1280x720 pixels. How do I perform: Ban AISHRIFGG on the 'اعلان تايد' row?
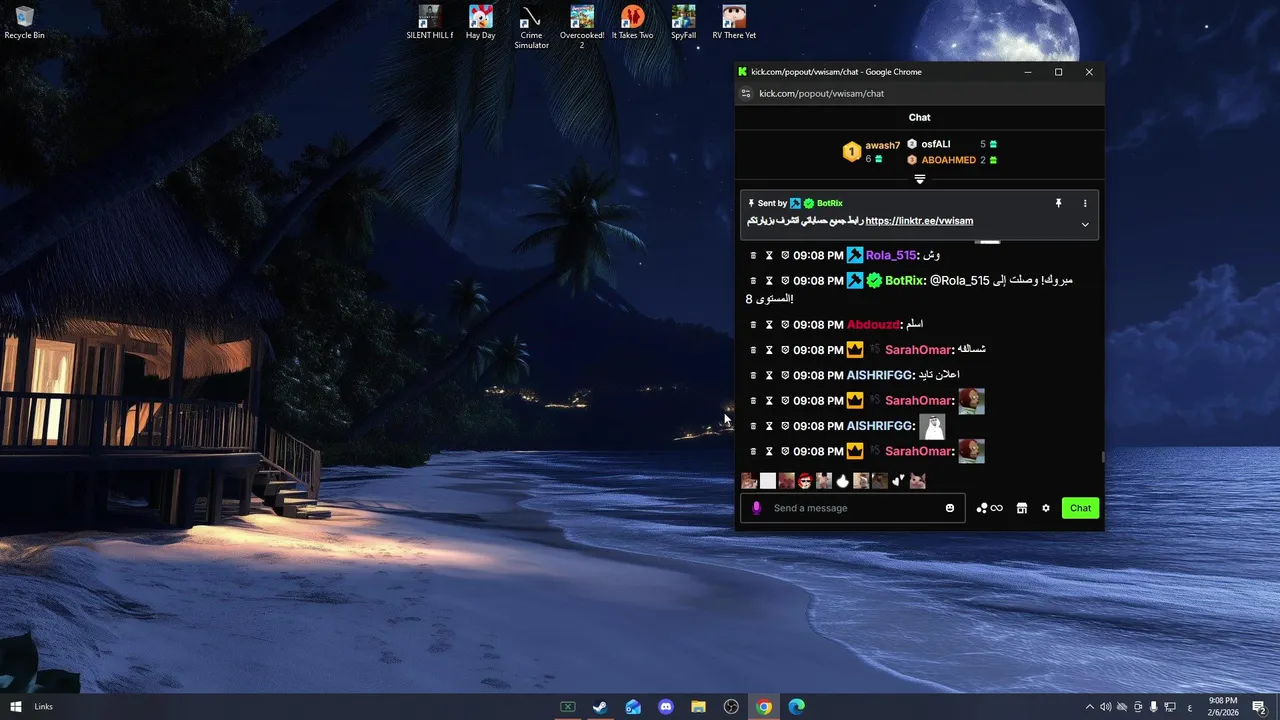click(785, 375)
